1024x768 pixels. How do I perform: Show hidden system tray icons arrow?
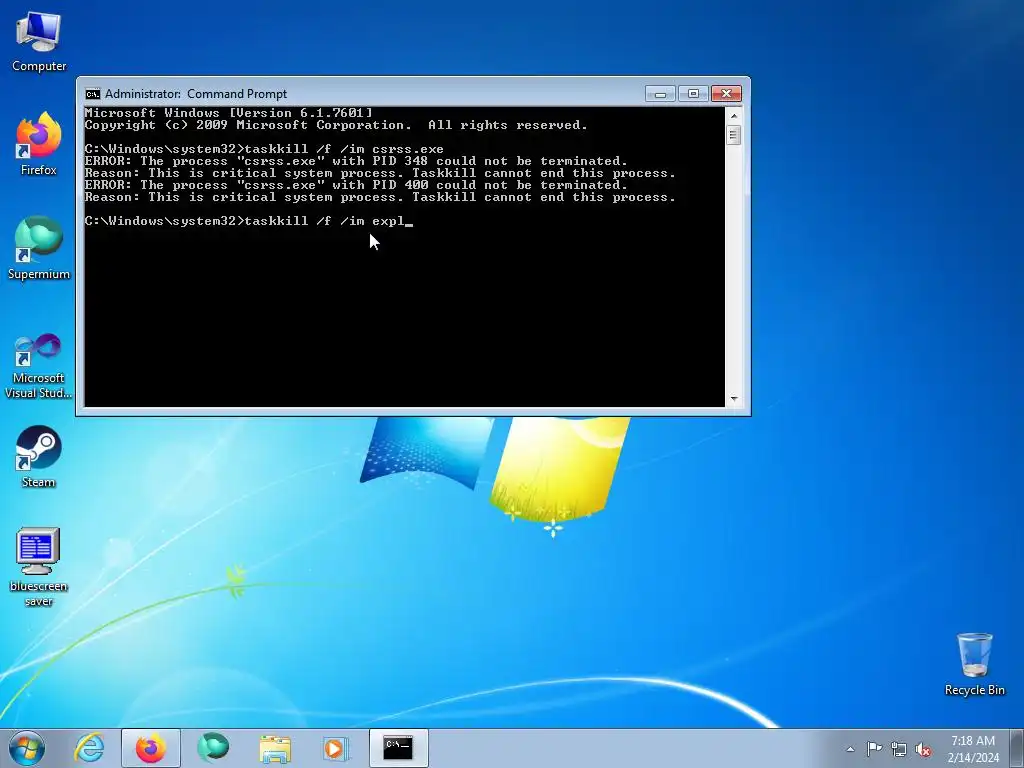[850, 749]
